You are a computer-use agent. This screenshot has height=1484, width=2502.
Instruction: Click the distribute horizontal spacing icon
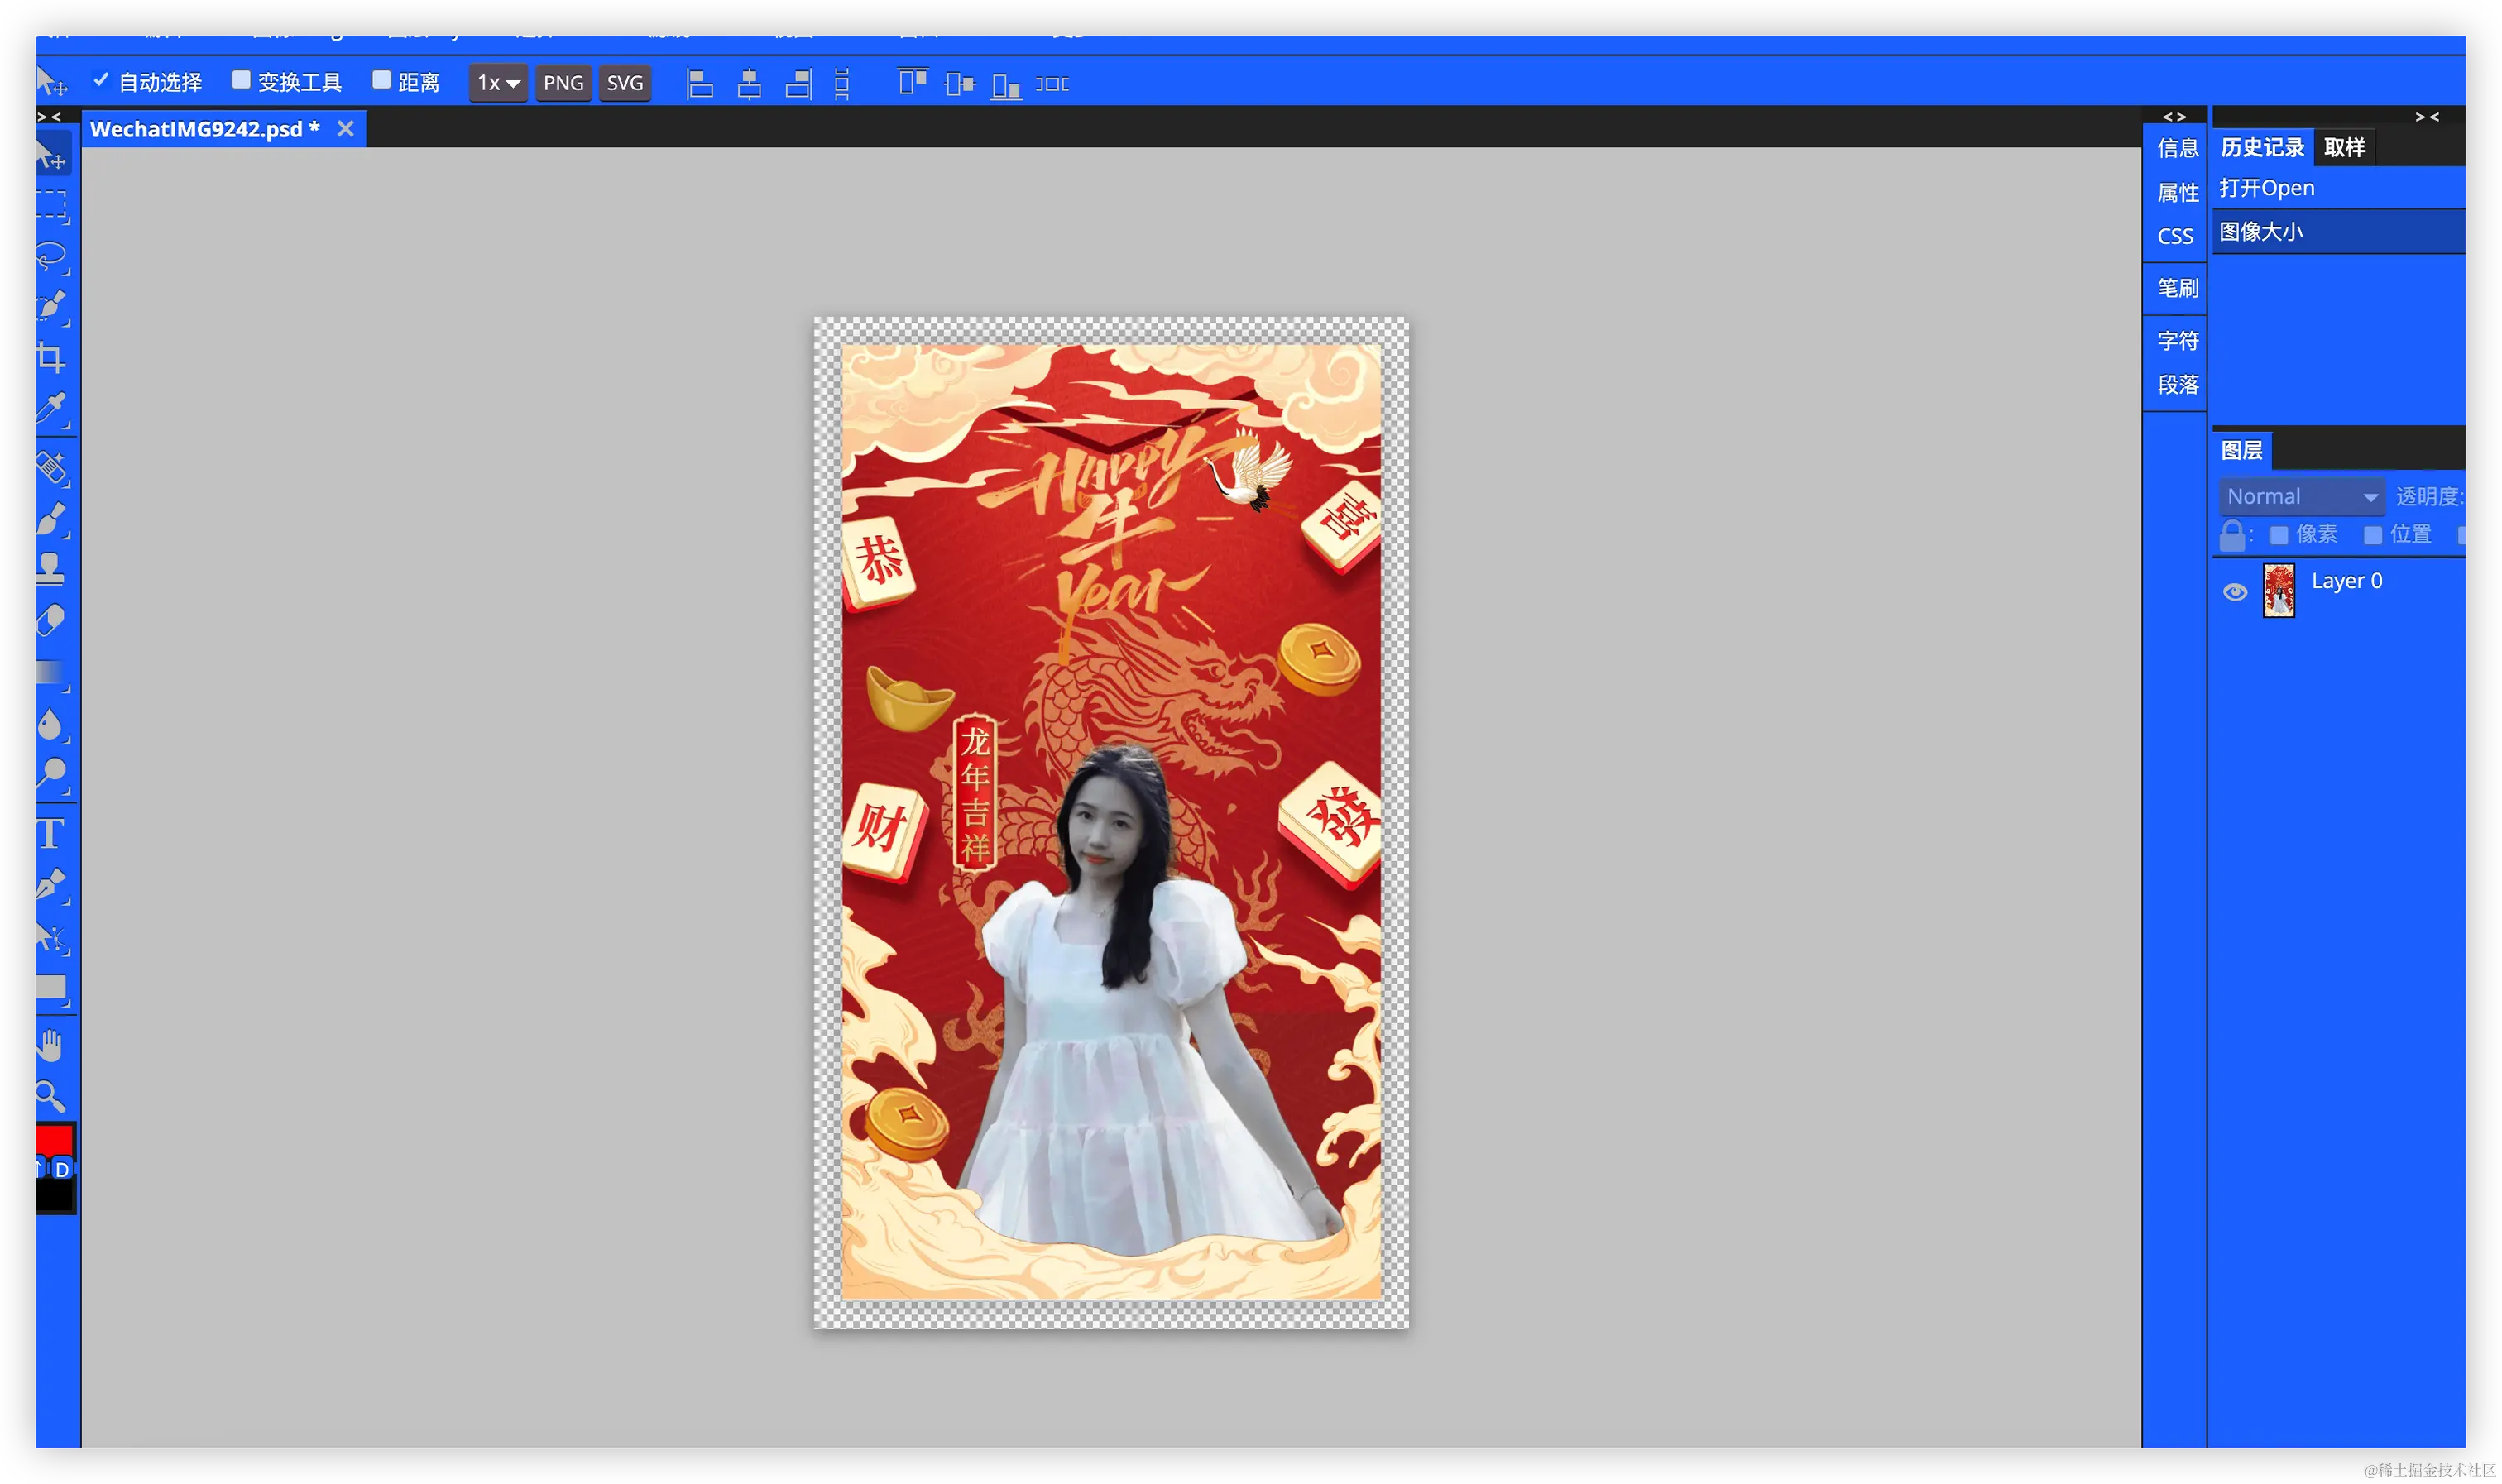point(1052,84)
